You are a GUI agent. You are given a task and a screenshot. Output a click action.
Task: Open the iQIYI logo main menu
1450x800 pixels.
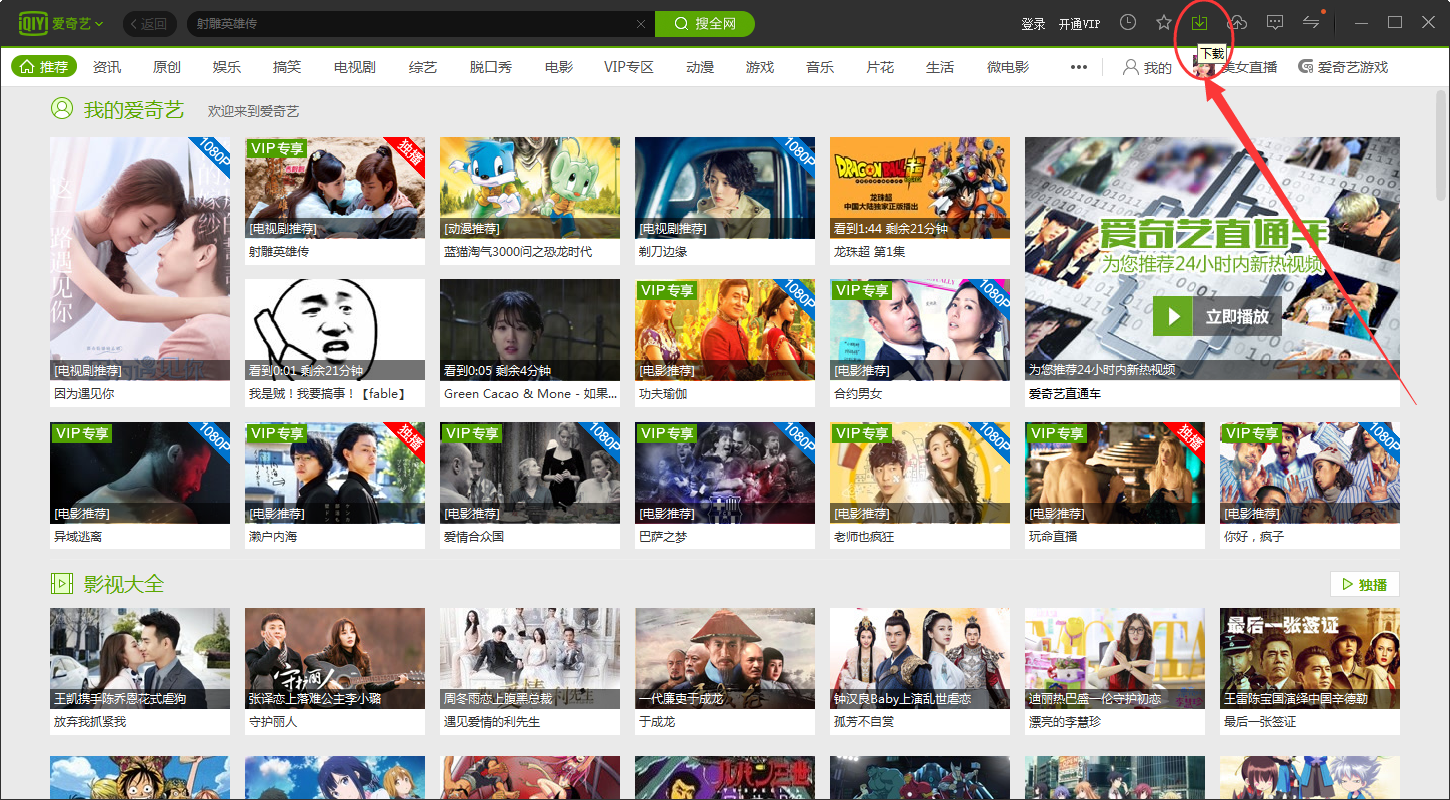(61, 23)
